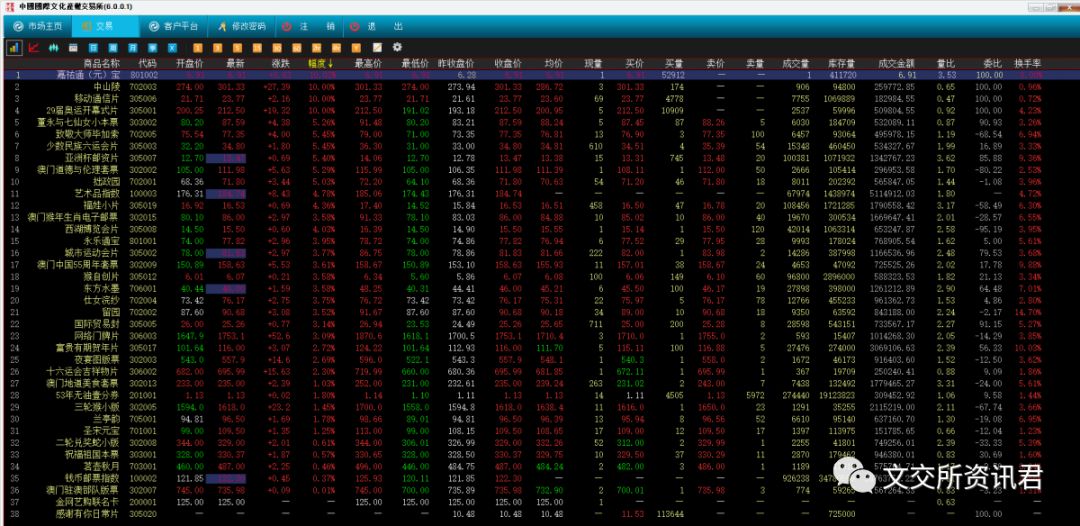This screenshot has height=526, width=1080.
Task: Open the settings gear icon
Action: click(397, 48)
